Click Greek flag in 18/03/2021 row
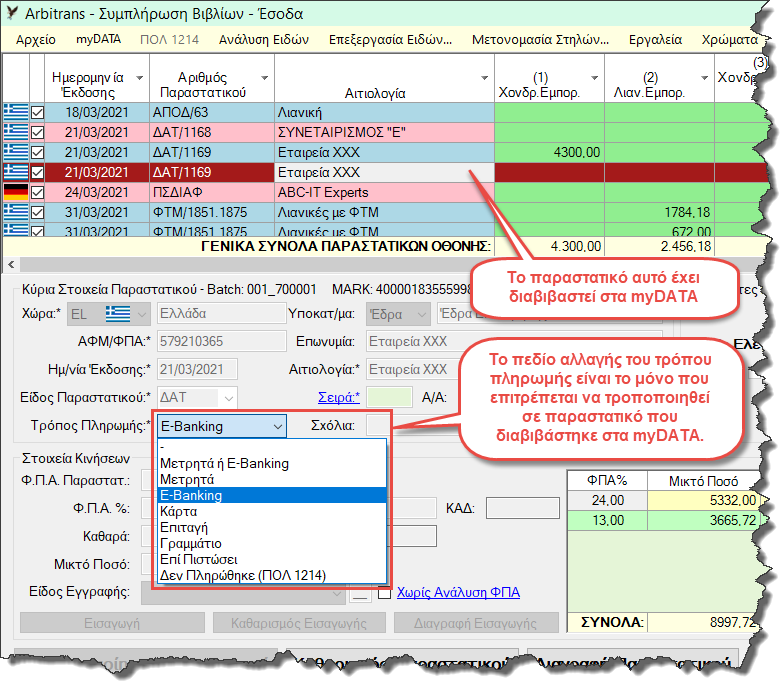Viewport: 780px width, 681px height. click(15, 112)
